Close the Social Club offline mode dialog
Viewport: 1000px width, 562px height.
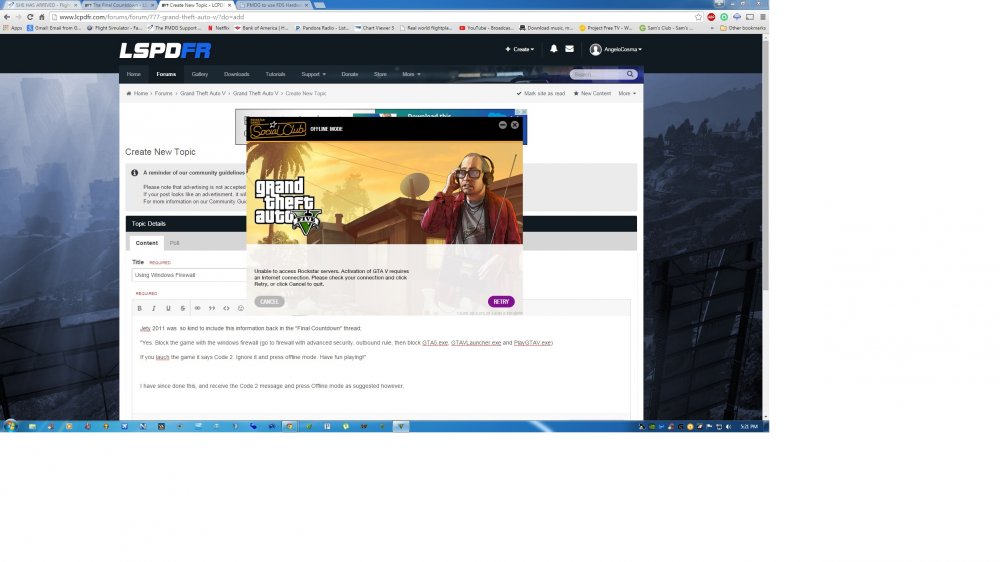pos(515,125)
